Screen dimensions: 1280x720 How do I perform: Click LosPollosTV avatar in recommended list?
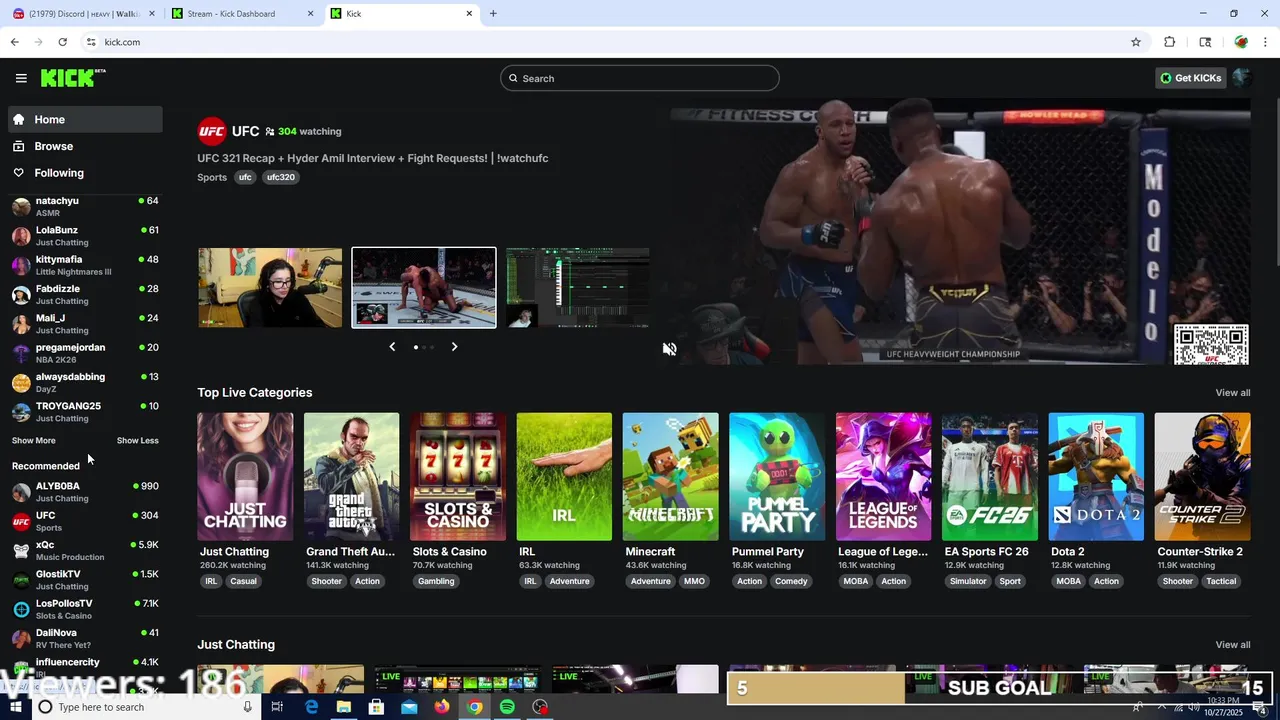(x=21, y=609)
